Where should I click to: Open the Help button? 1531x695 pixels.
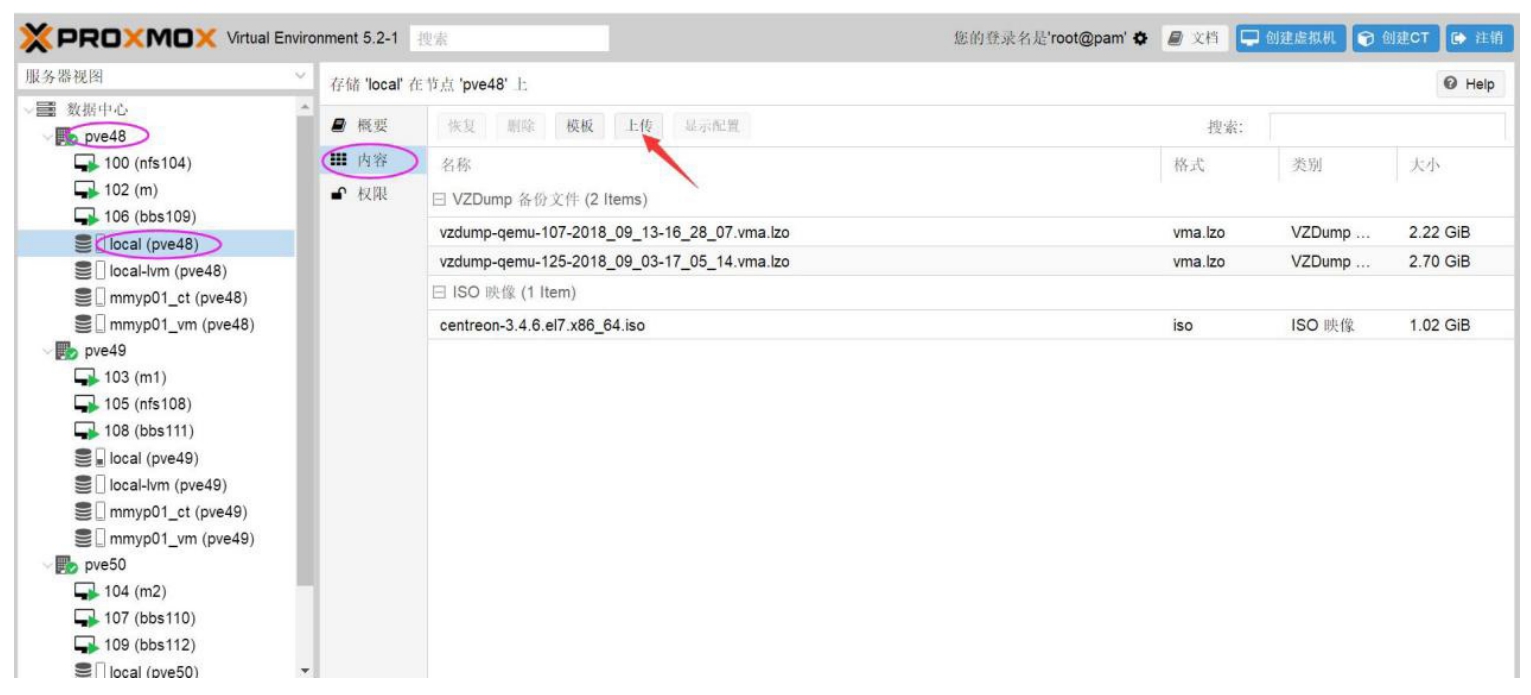tap(1470, 84)
